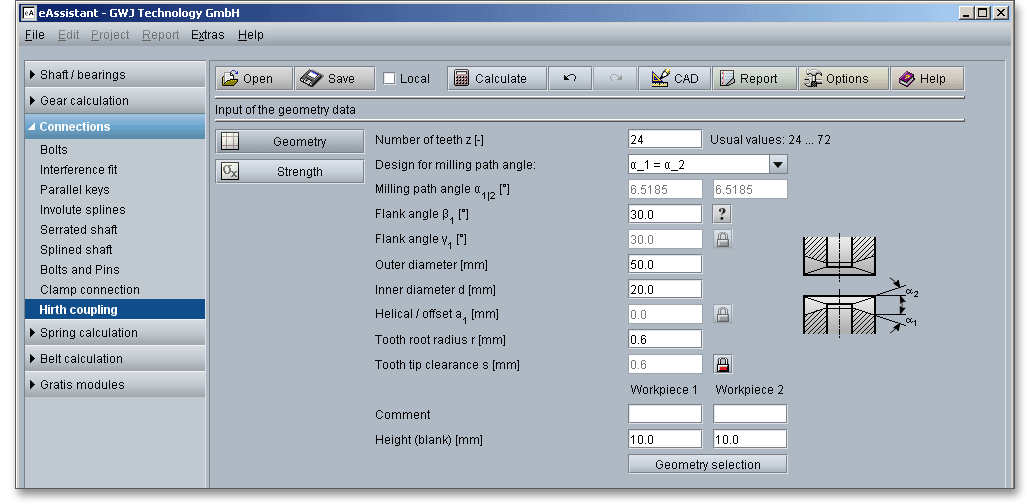This screenshot has height=504, width=1030.
Task: Switch to the Strength input page
Action: (290, 172)
